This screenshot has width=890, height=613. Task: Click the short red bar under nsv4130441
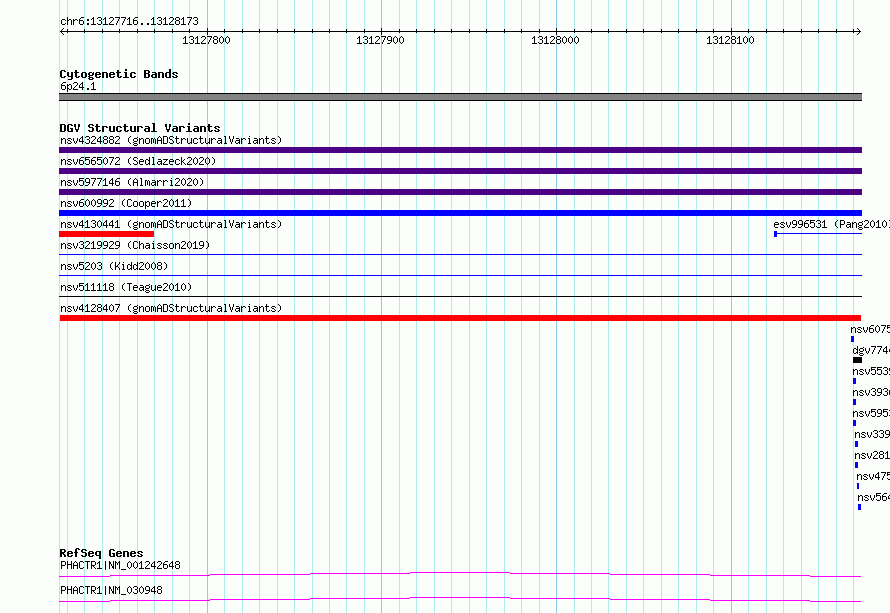click(107, 234)
